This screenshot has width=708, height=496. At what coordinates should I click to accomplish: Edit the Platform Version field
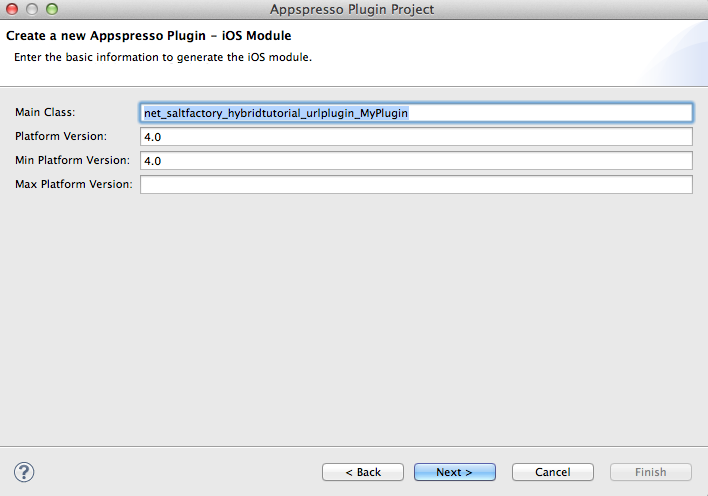pos(416,136)
